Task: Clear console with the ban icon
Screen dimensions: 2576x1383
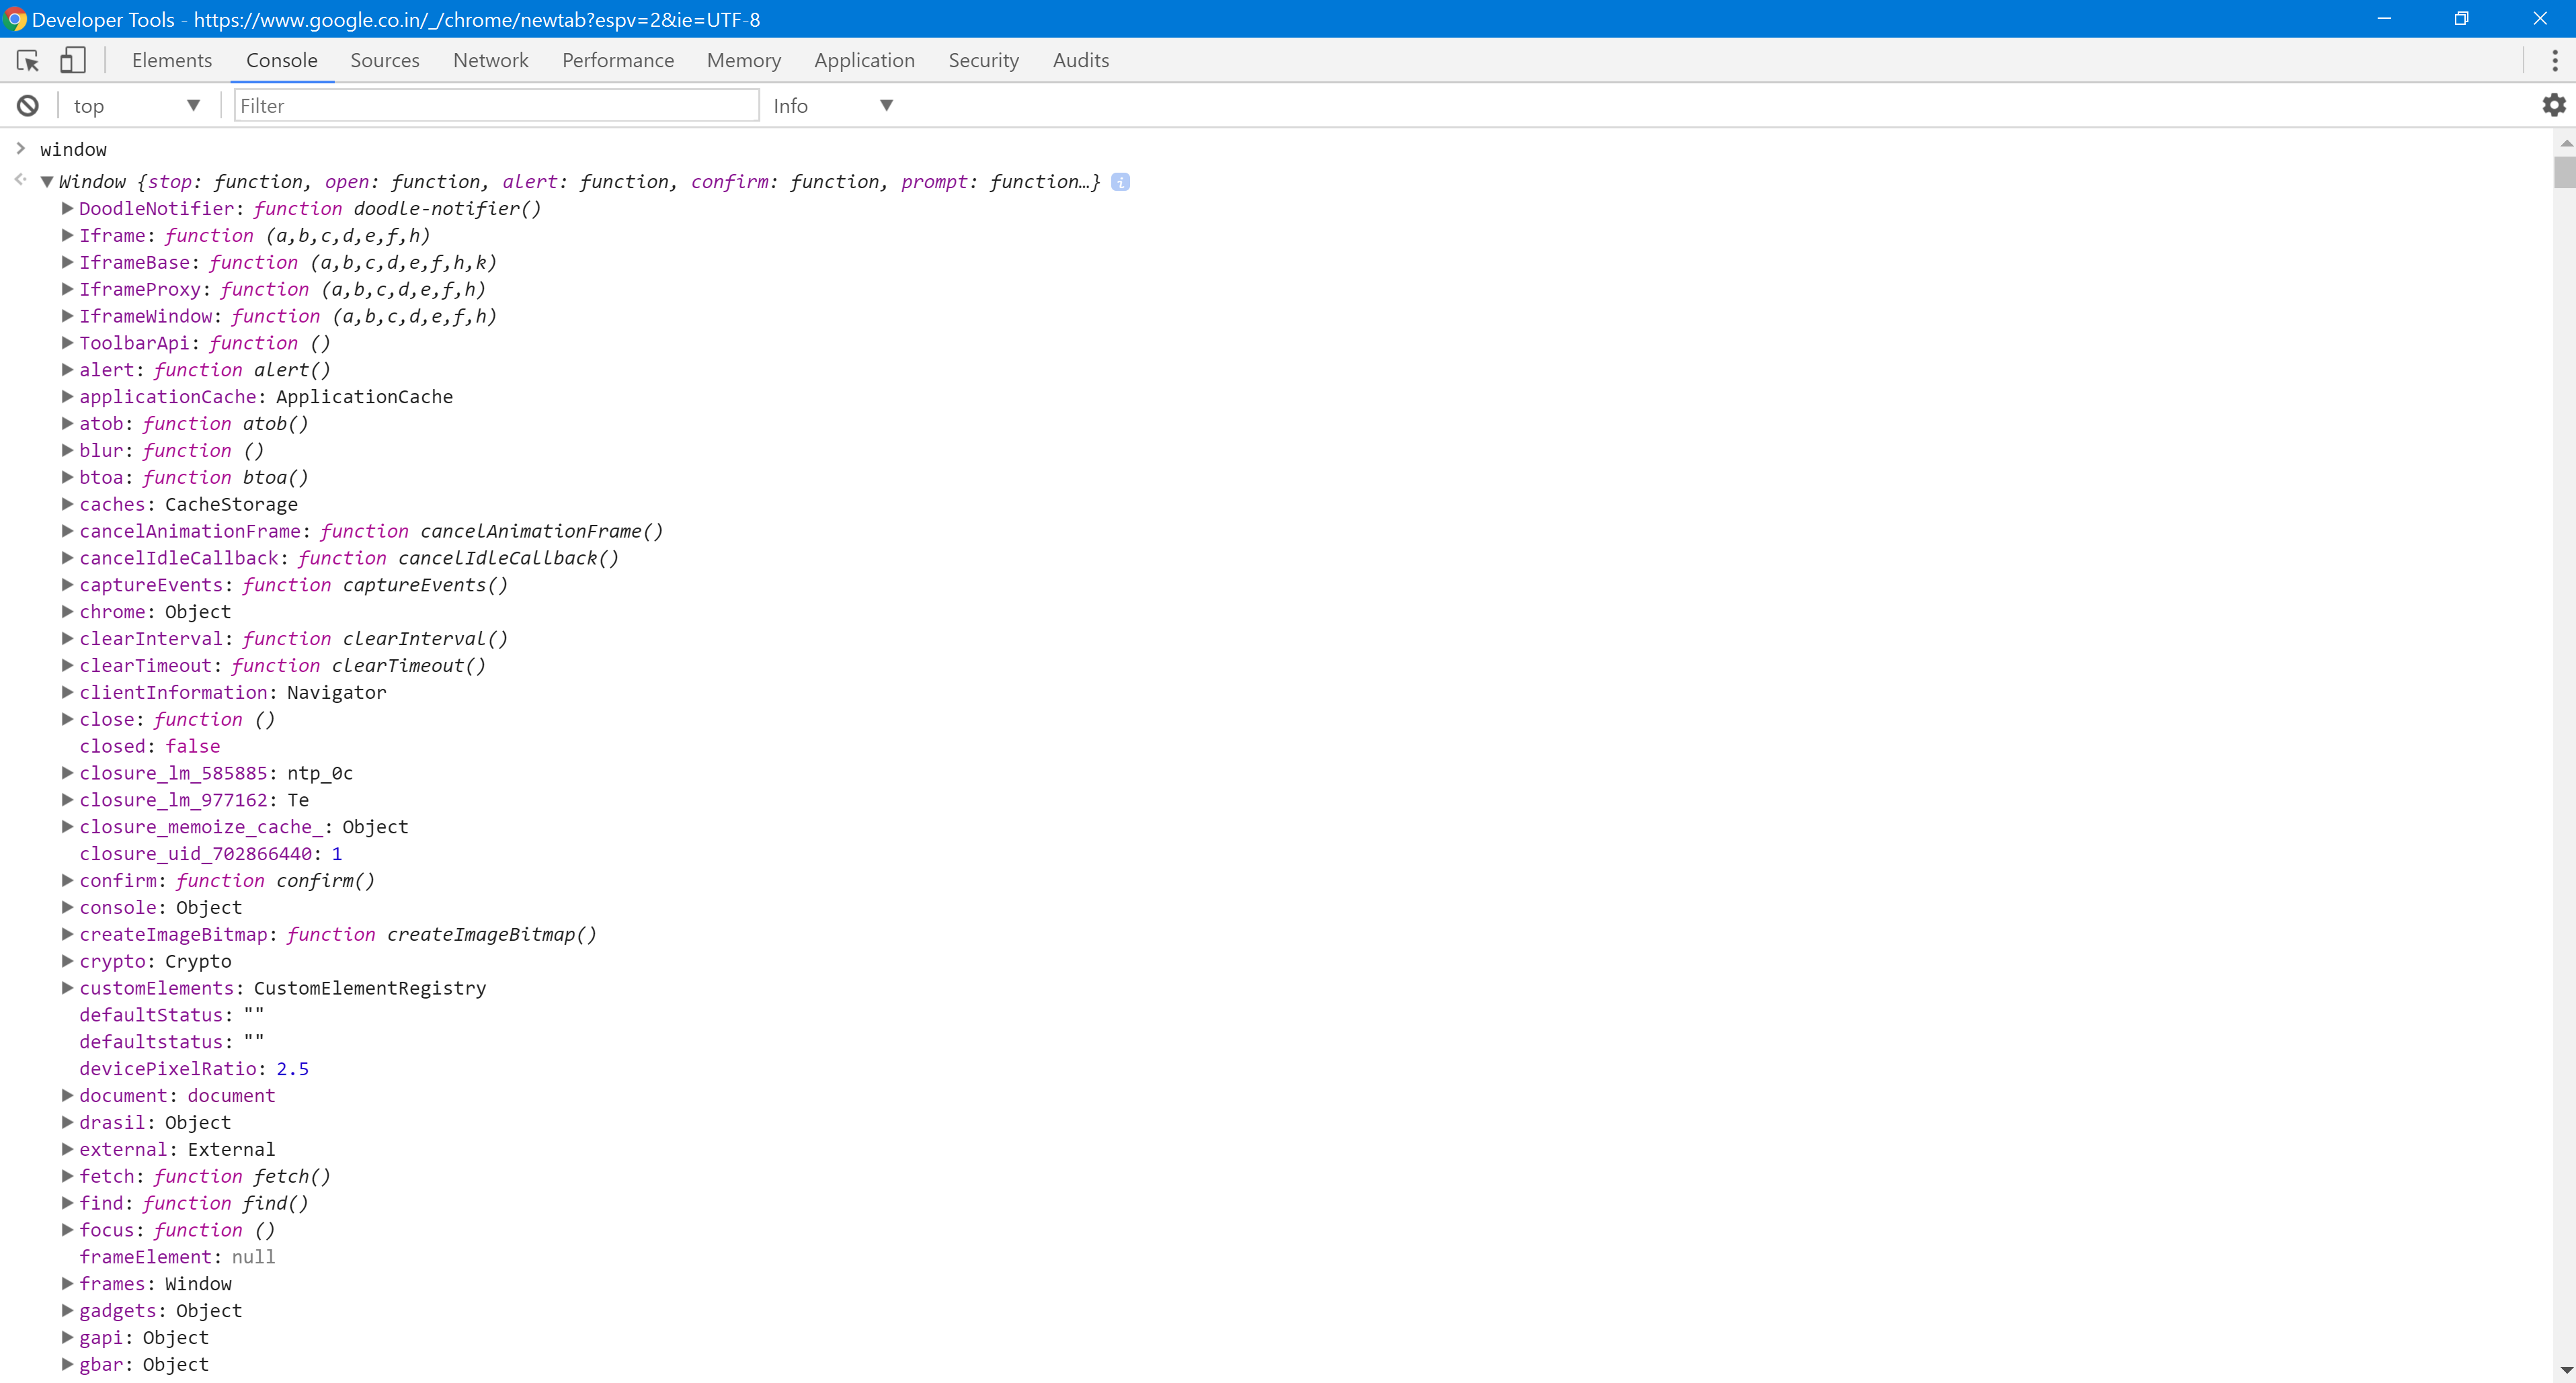Action: pos(28,106)
